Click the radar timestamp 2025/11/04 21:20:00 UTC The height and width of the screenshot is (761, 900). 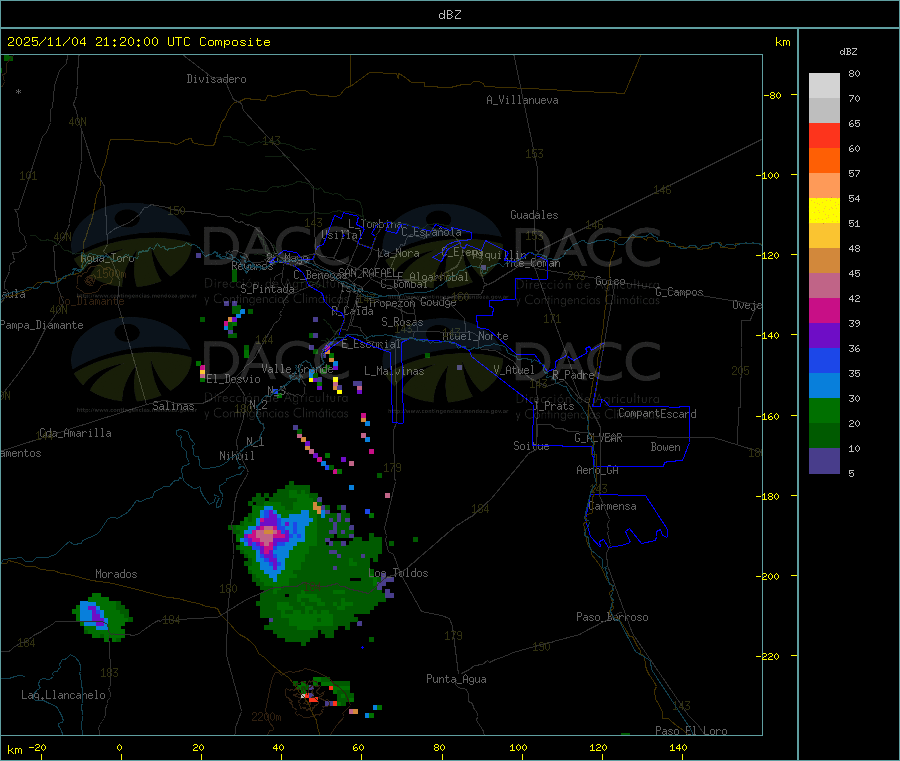99,42
